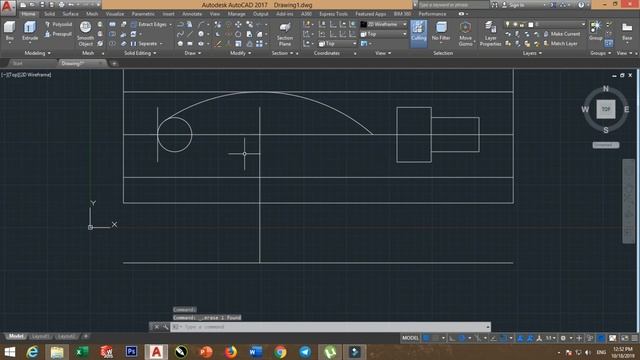The width and height of the screenshot is (640, 360).
Task: Click the Separate solid editing tool
Action: tap(147, 44)
